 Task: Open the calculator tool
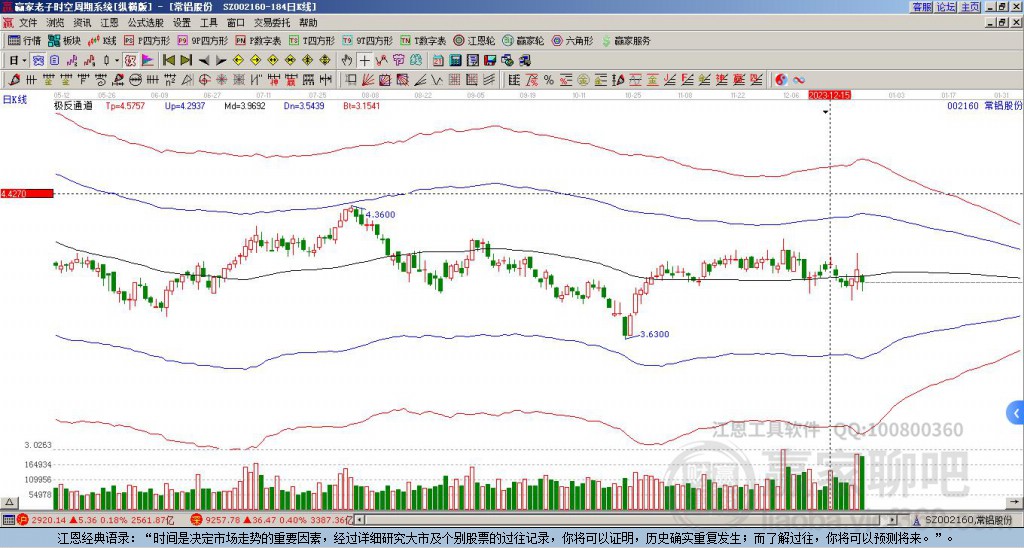(455, 61)
